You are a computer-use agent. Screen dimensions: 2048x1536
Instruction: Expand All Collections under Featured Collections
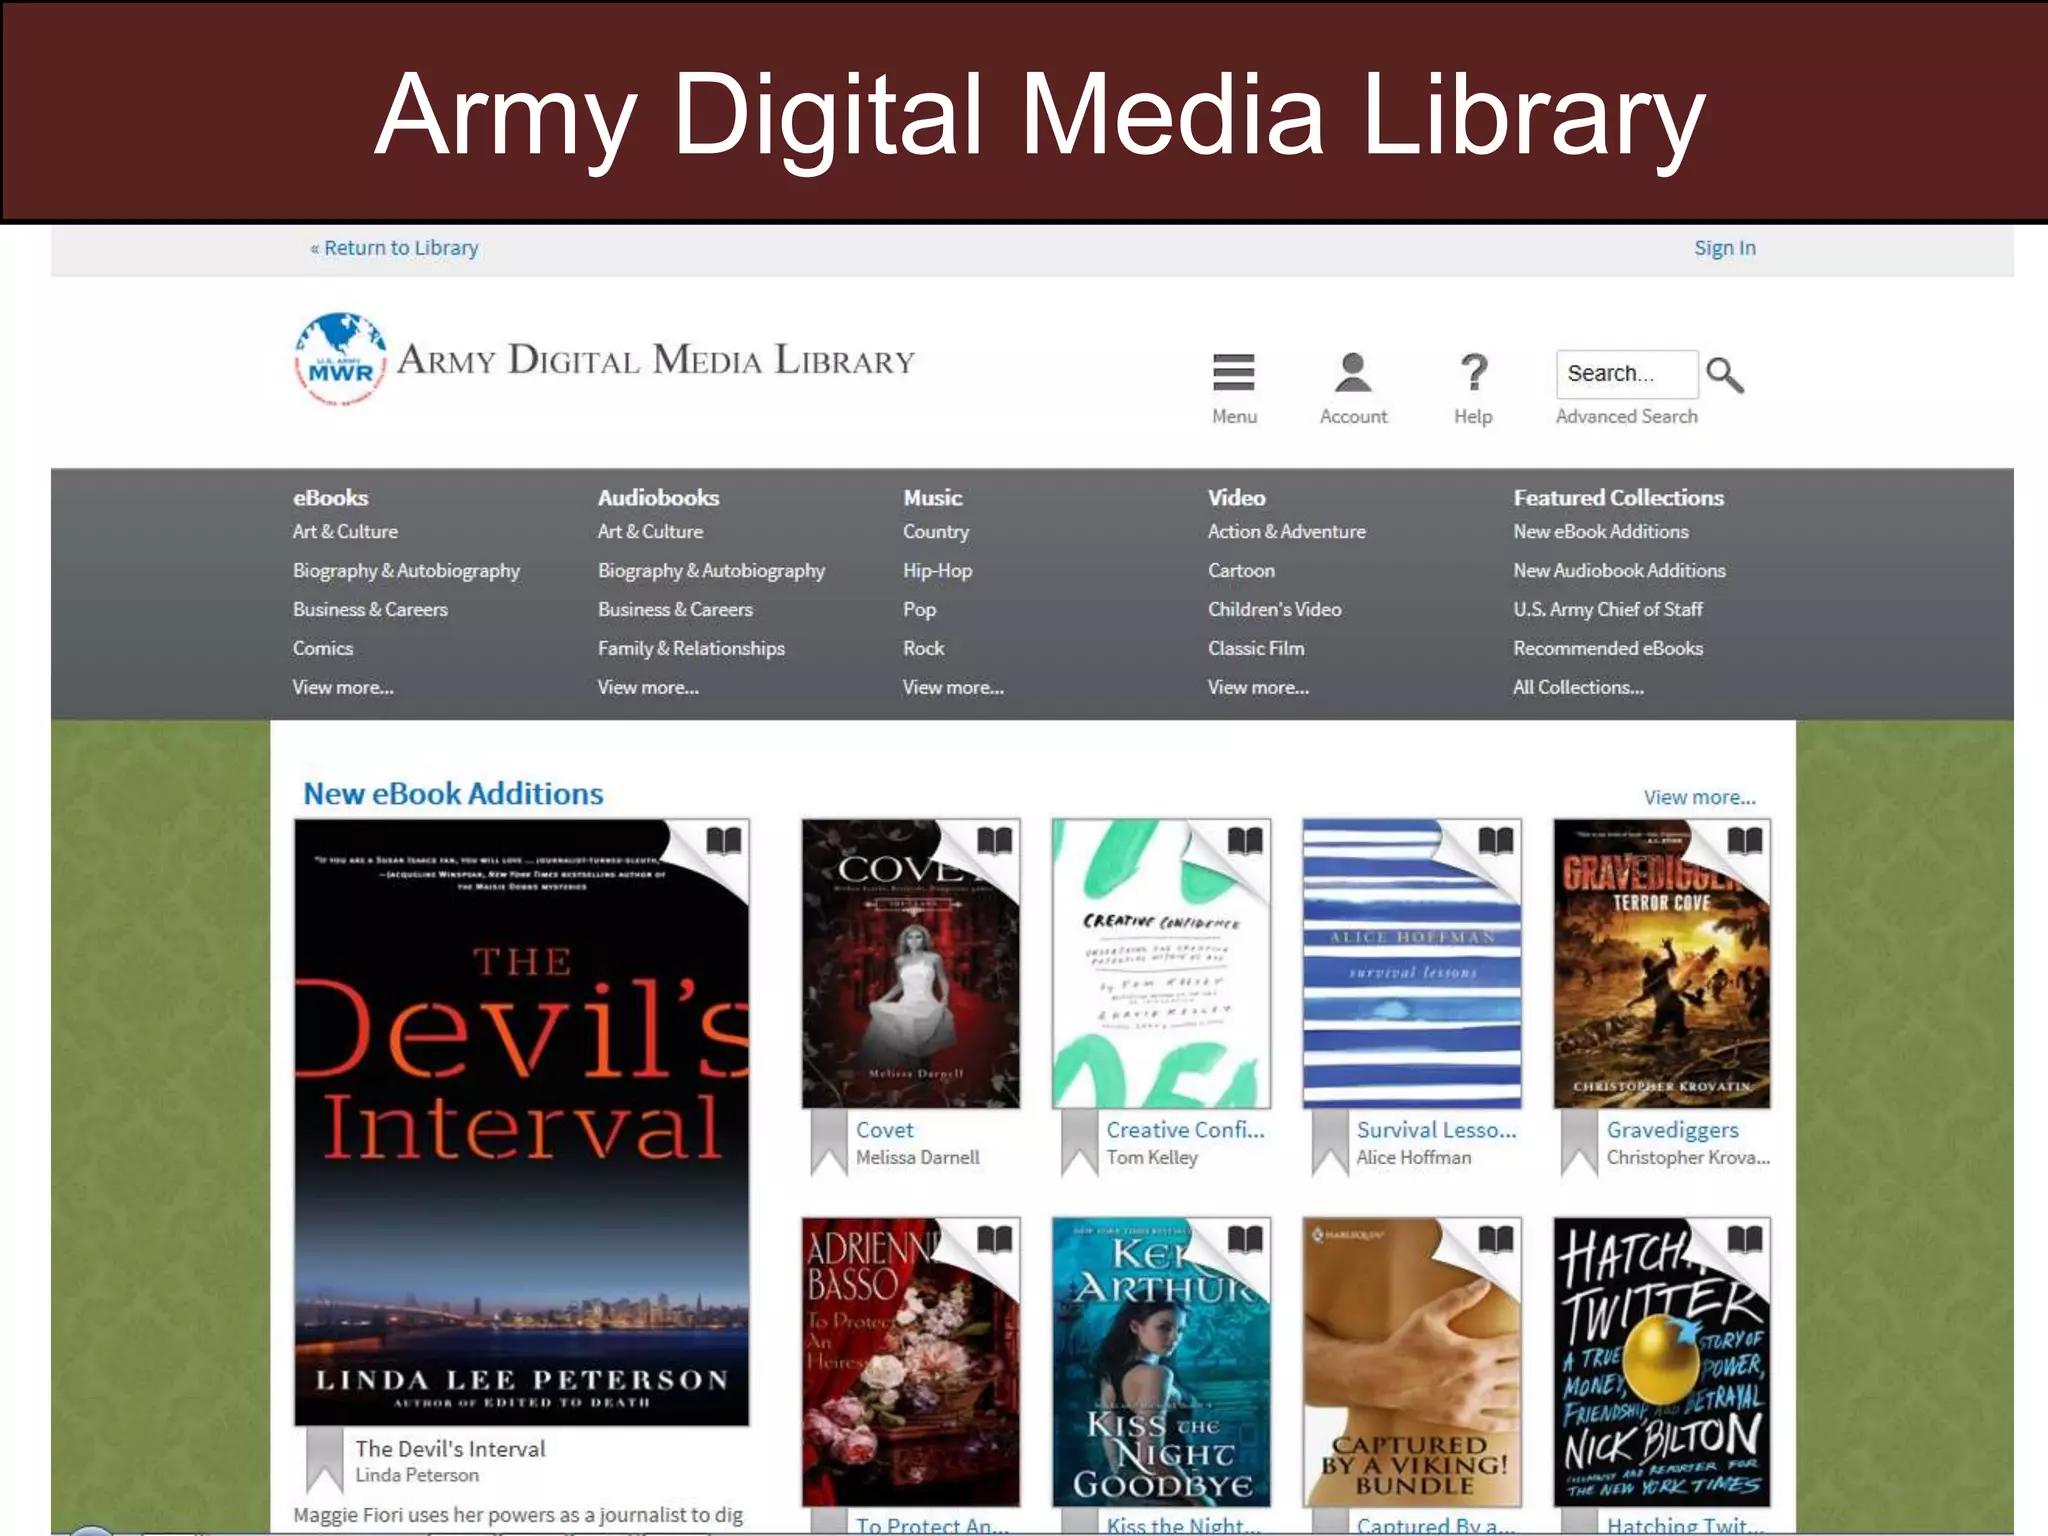click(x=1578, y=687)
